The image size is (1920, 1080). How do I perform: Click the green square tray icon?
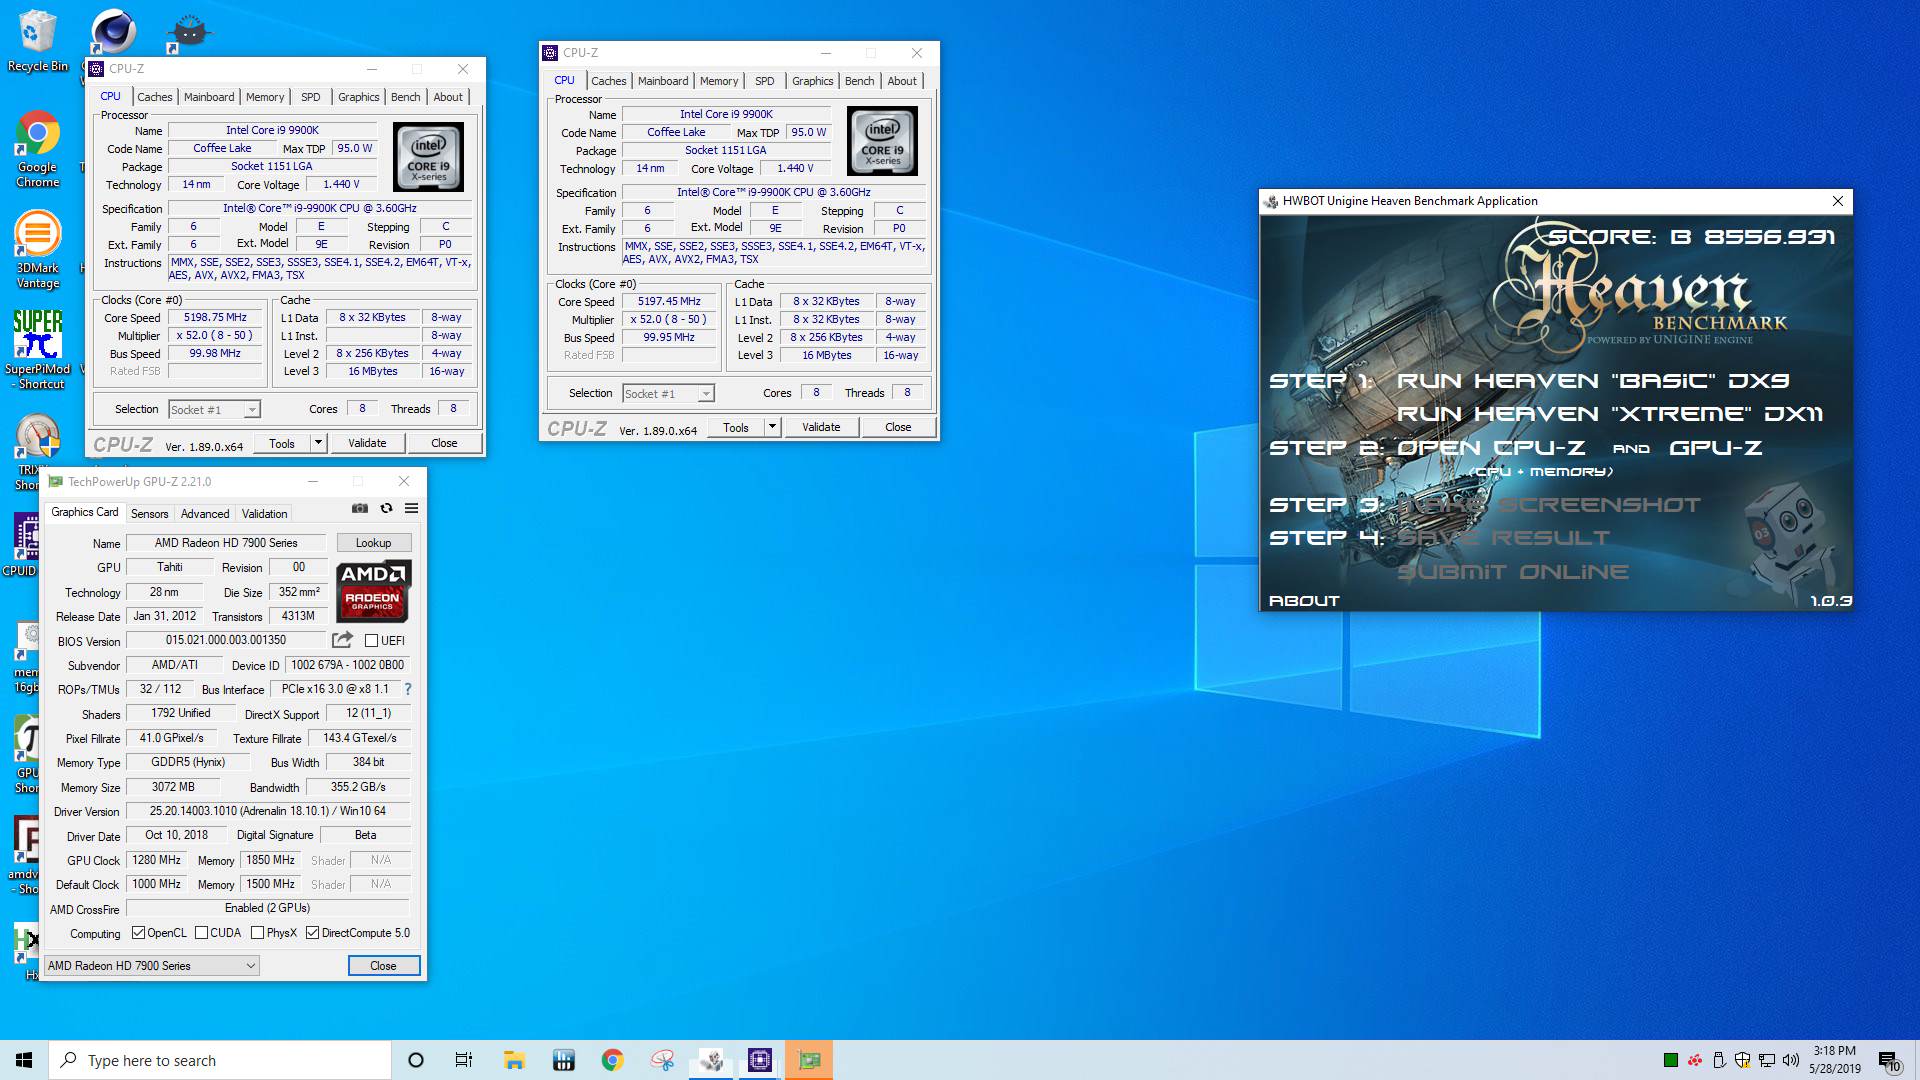point(1670,1060)
